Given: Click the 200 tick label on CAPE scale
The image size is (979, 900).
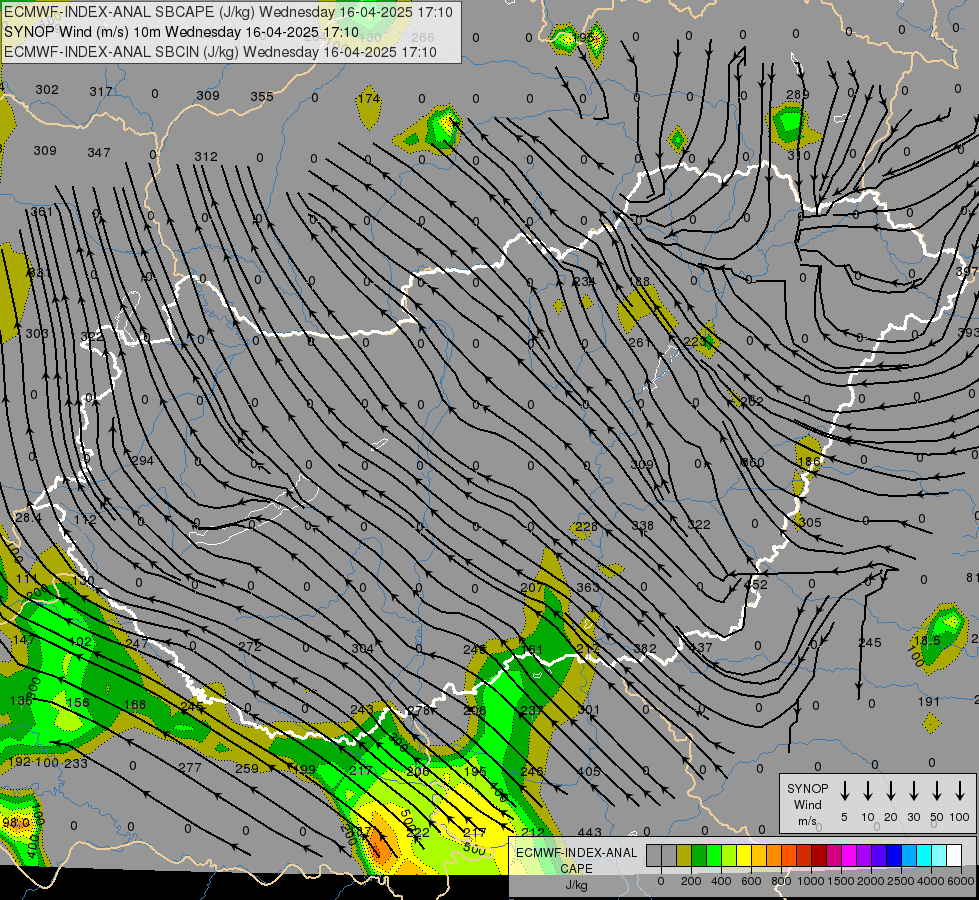Looking at the screenshot, I should click(x=691, y=881).
